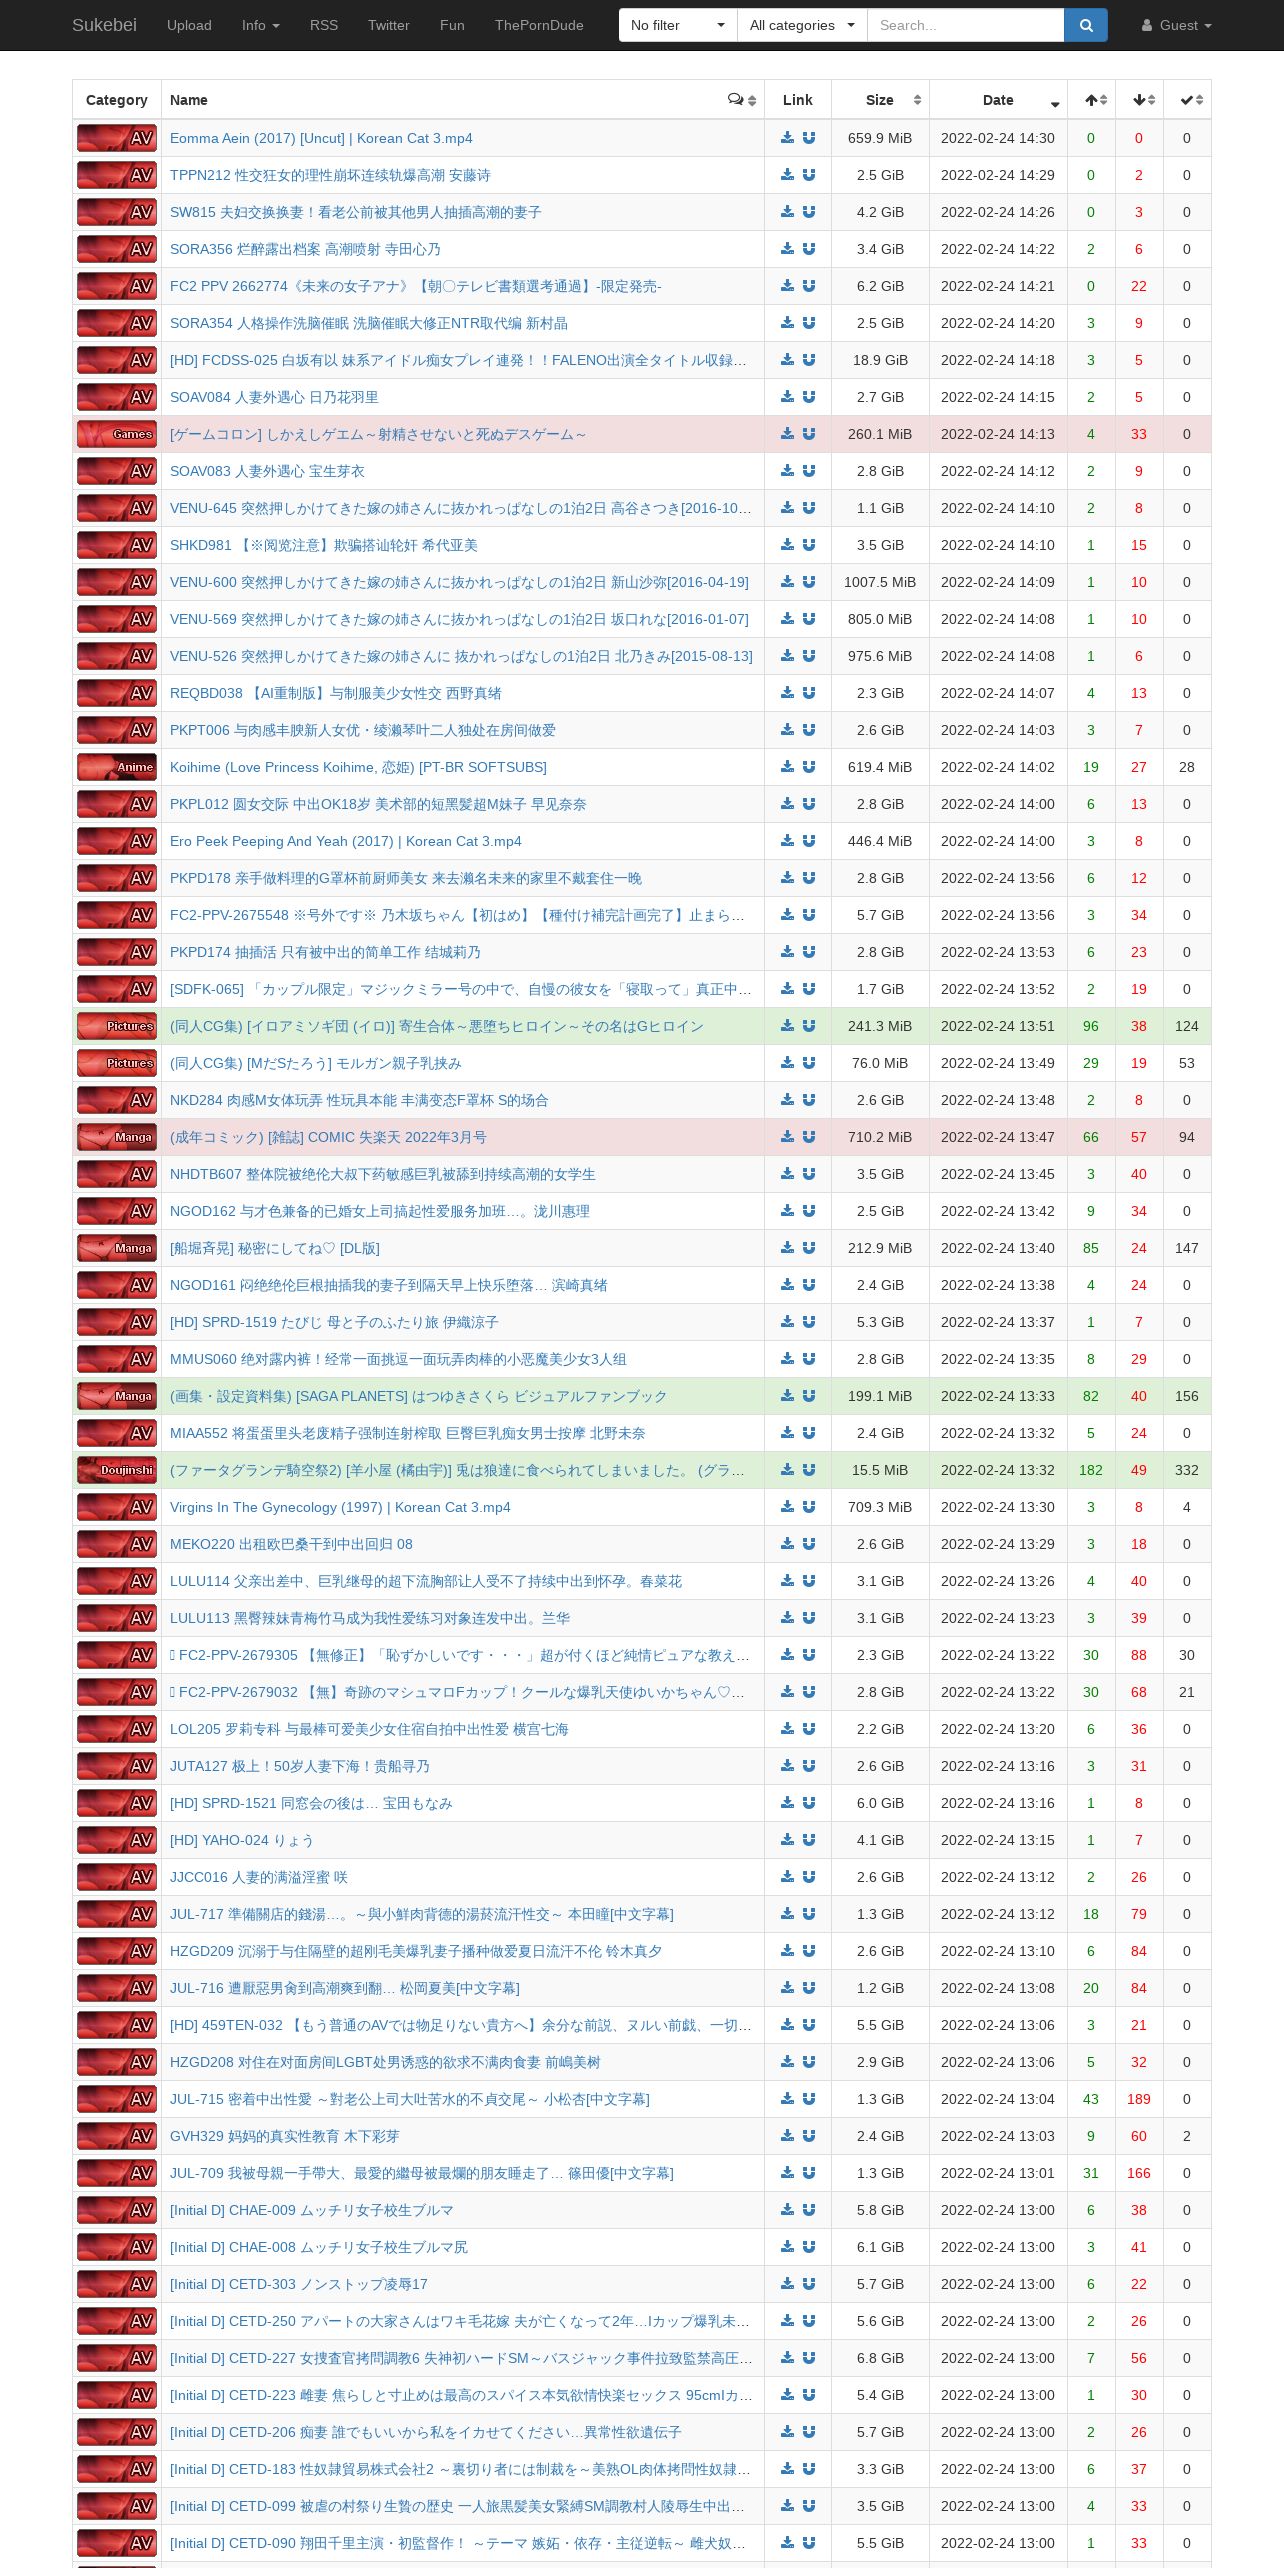Viewport: 1284px width, 2568px height.
Task: Open magnet link for MEKO220 row
Action: [809, 1544]
